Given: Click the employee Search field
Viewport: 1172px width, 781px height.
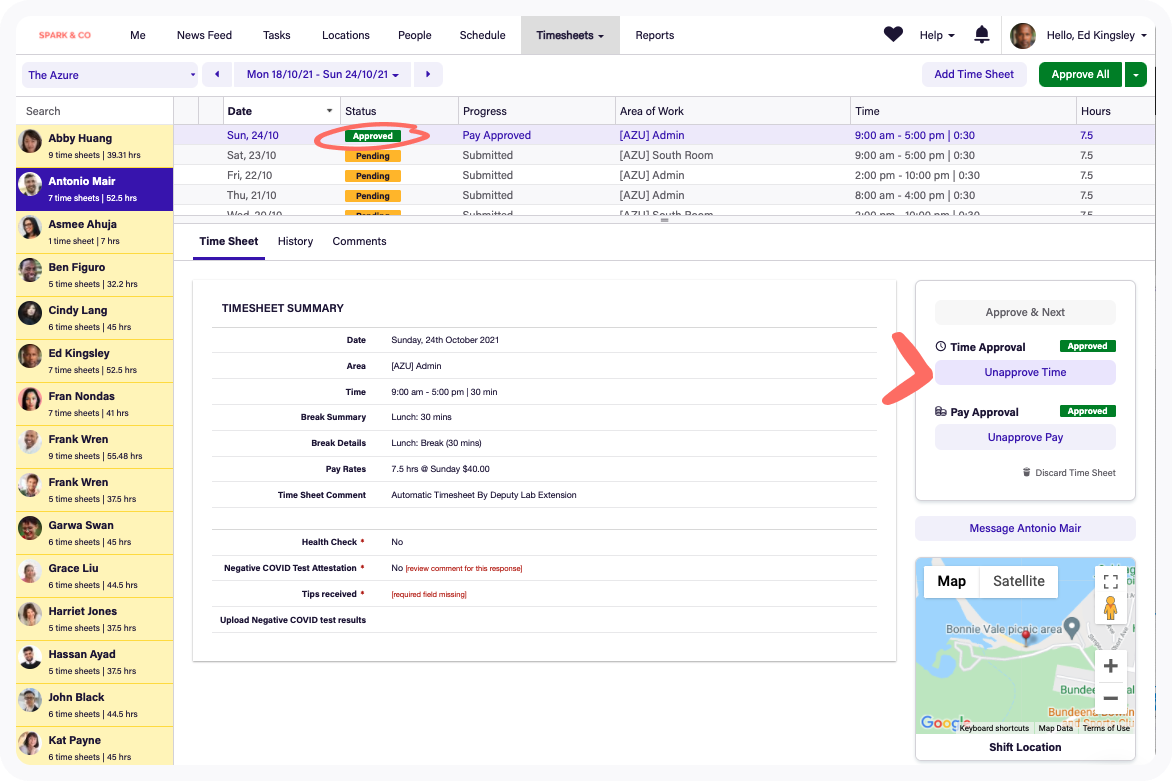Looking at the screenshot, I should [95, 111].
